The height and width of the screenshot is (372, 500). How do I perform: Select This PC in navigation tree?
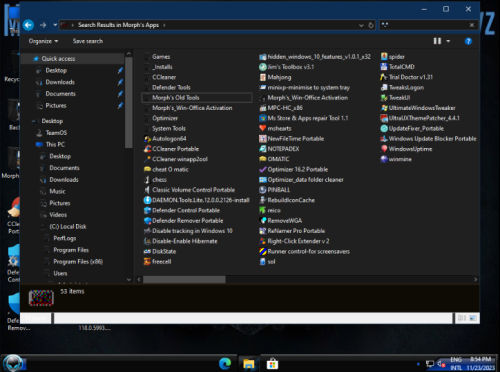pyautogui.click(x=55, y=144)
